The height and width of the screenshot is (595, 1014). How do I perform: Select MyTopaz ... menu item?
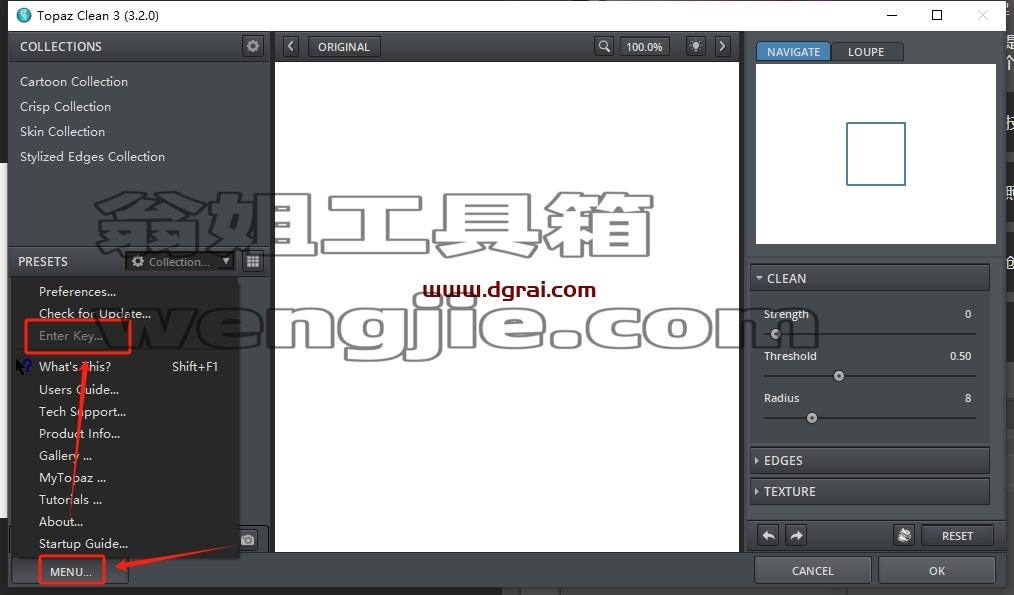[72, 477]
